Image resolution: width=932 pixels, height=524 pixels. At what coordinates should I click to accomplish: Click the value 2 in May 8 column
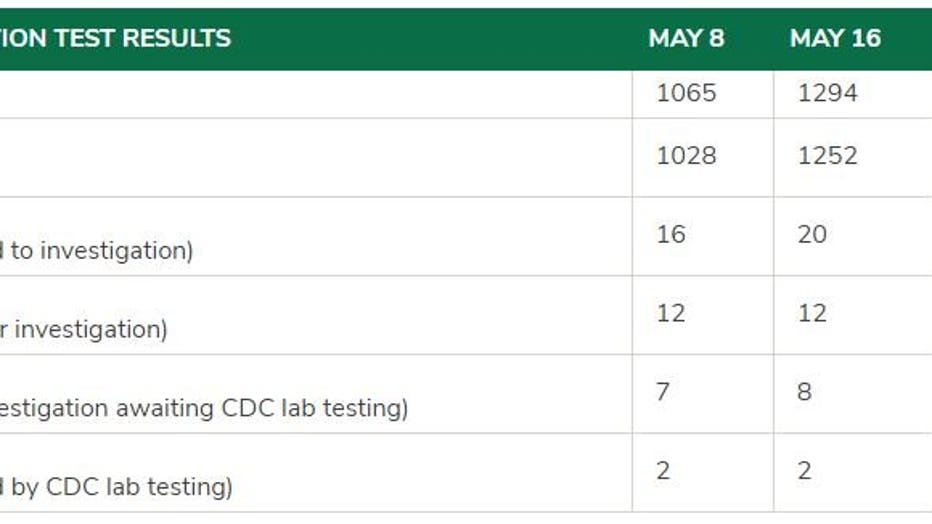(x=663, y=471)
